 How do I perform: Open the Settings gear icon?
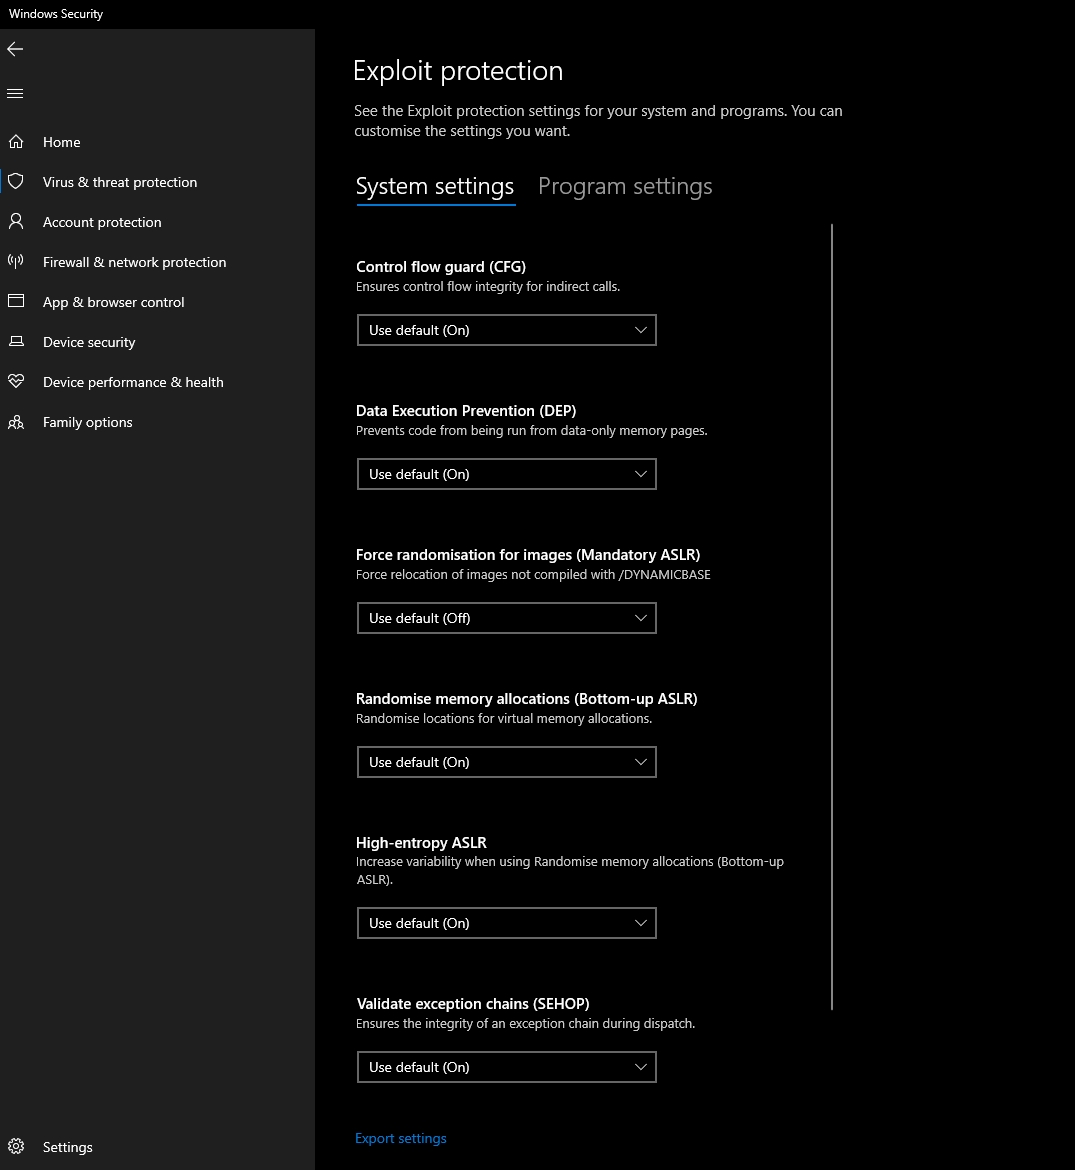coord(16,1147)
